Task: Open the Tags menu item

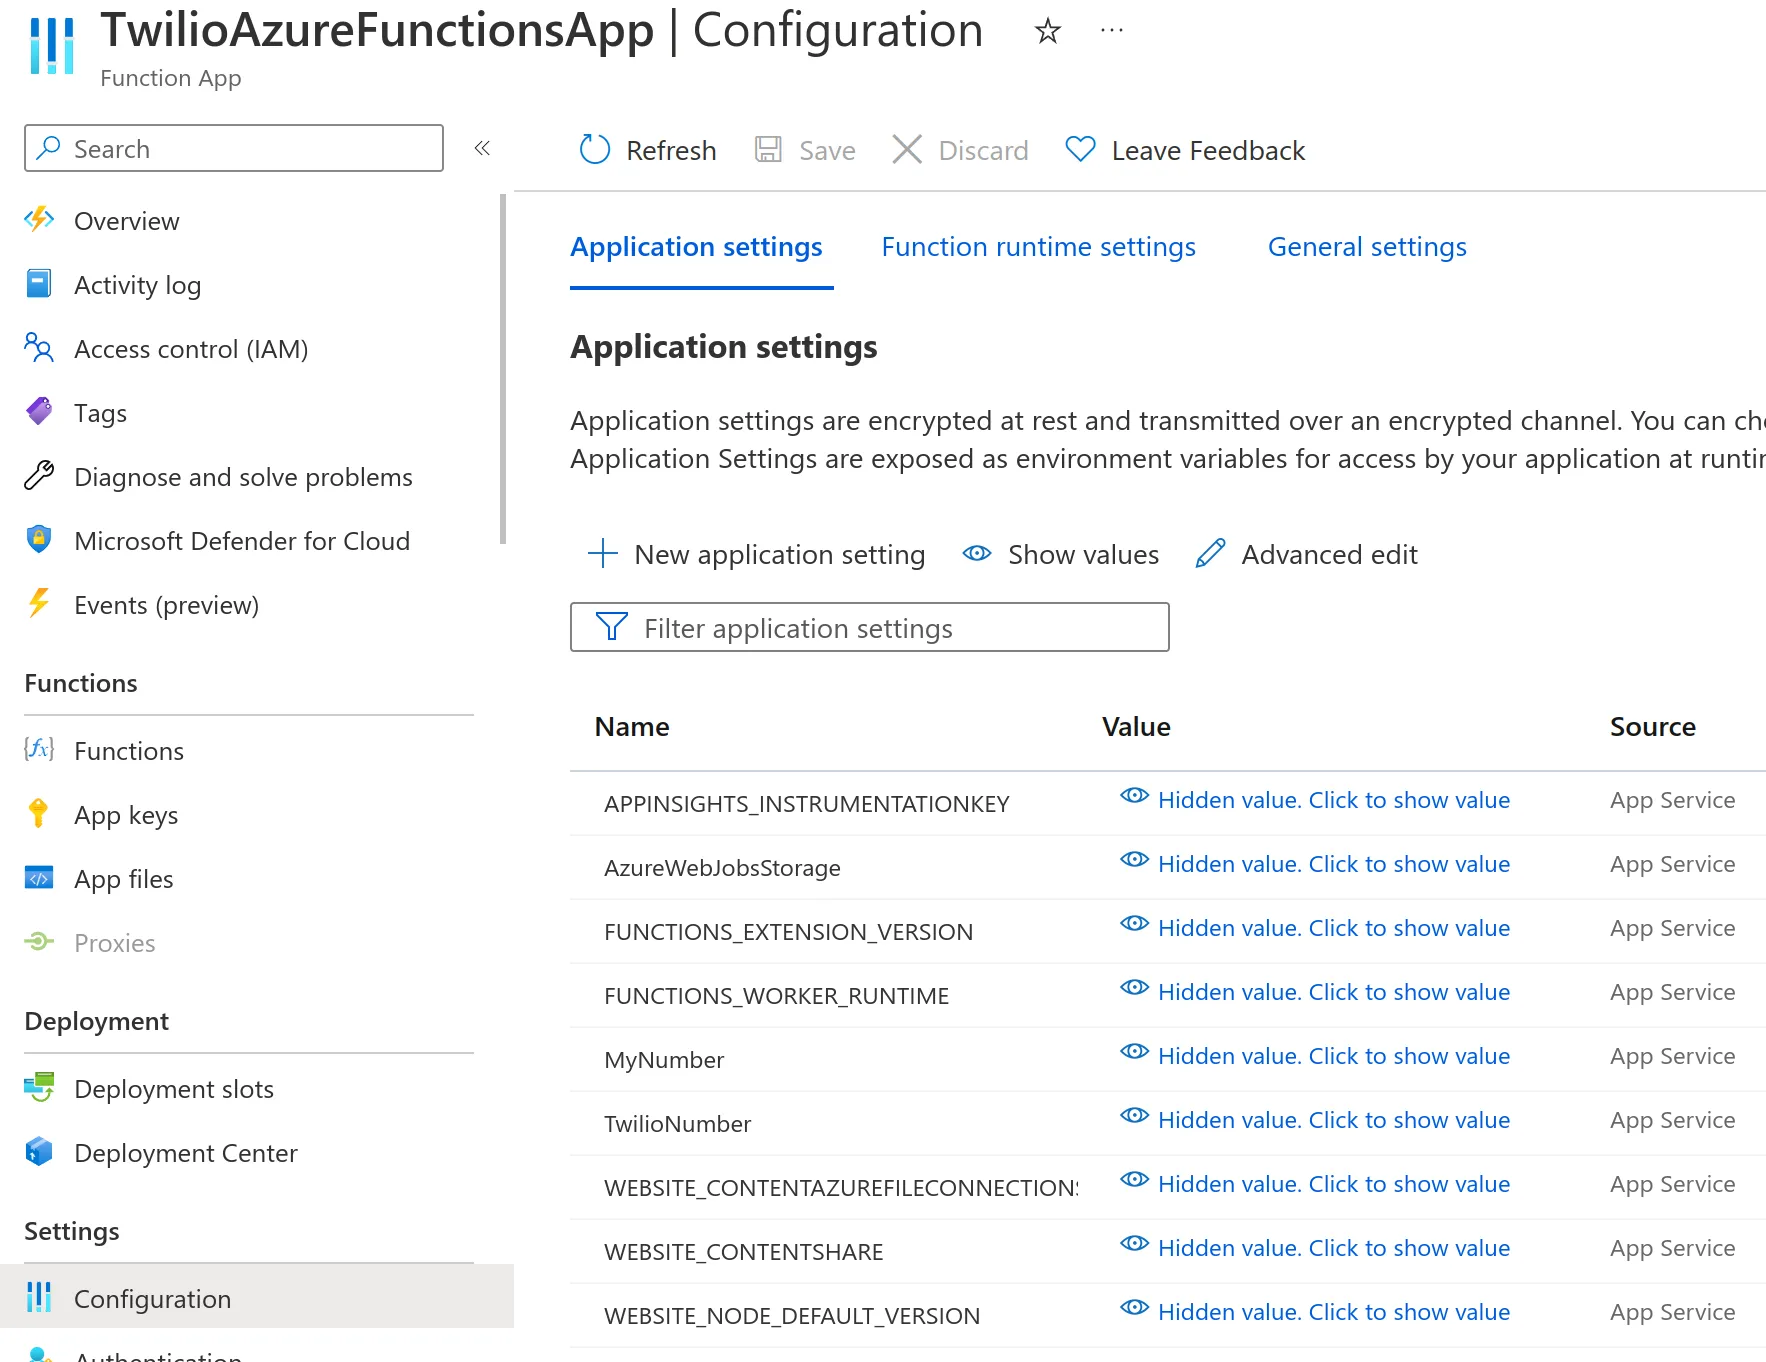Action: 100,413
